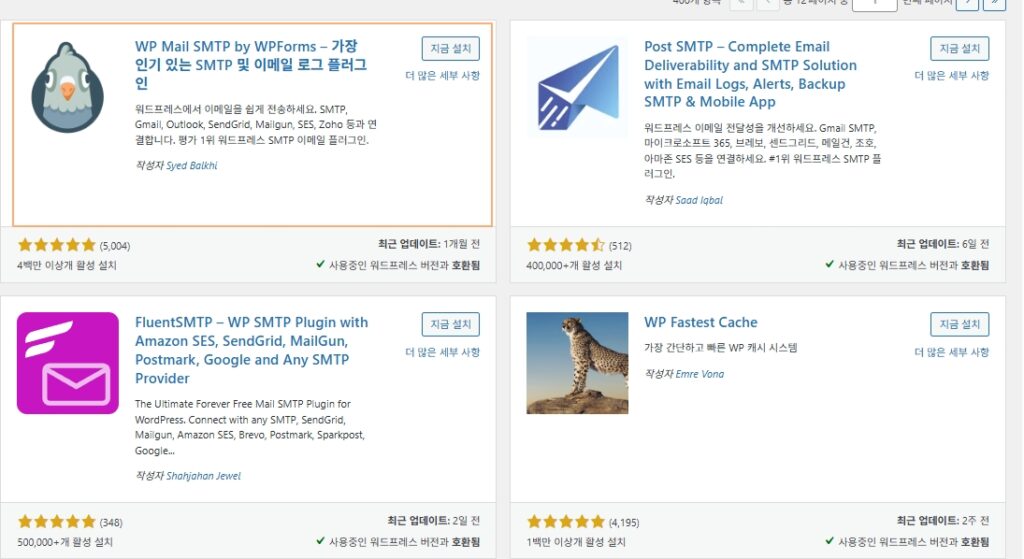
Task: Click '최근 업데이트: 2주 전' text
Action: (943, 520)
